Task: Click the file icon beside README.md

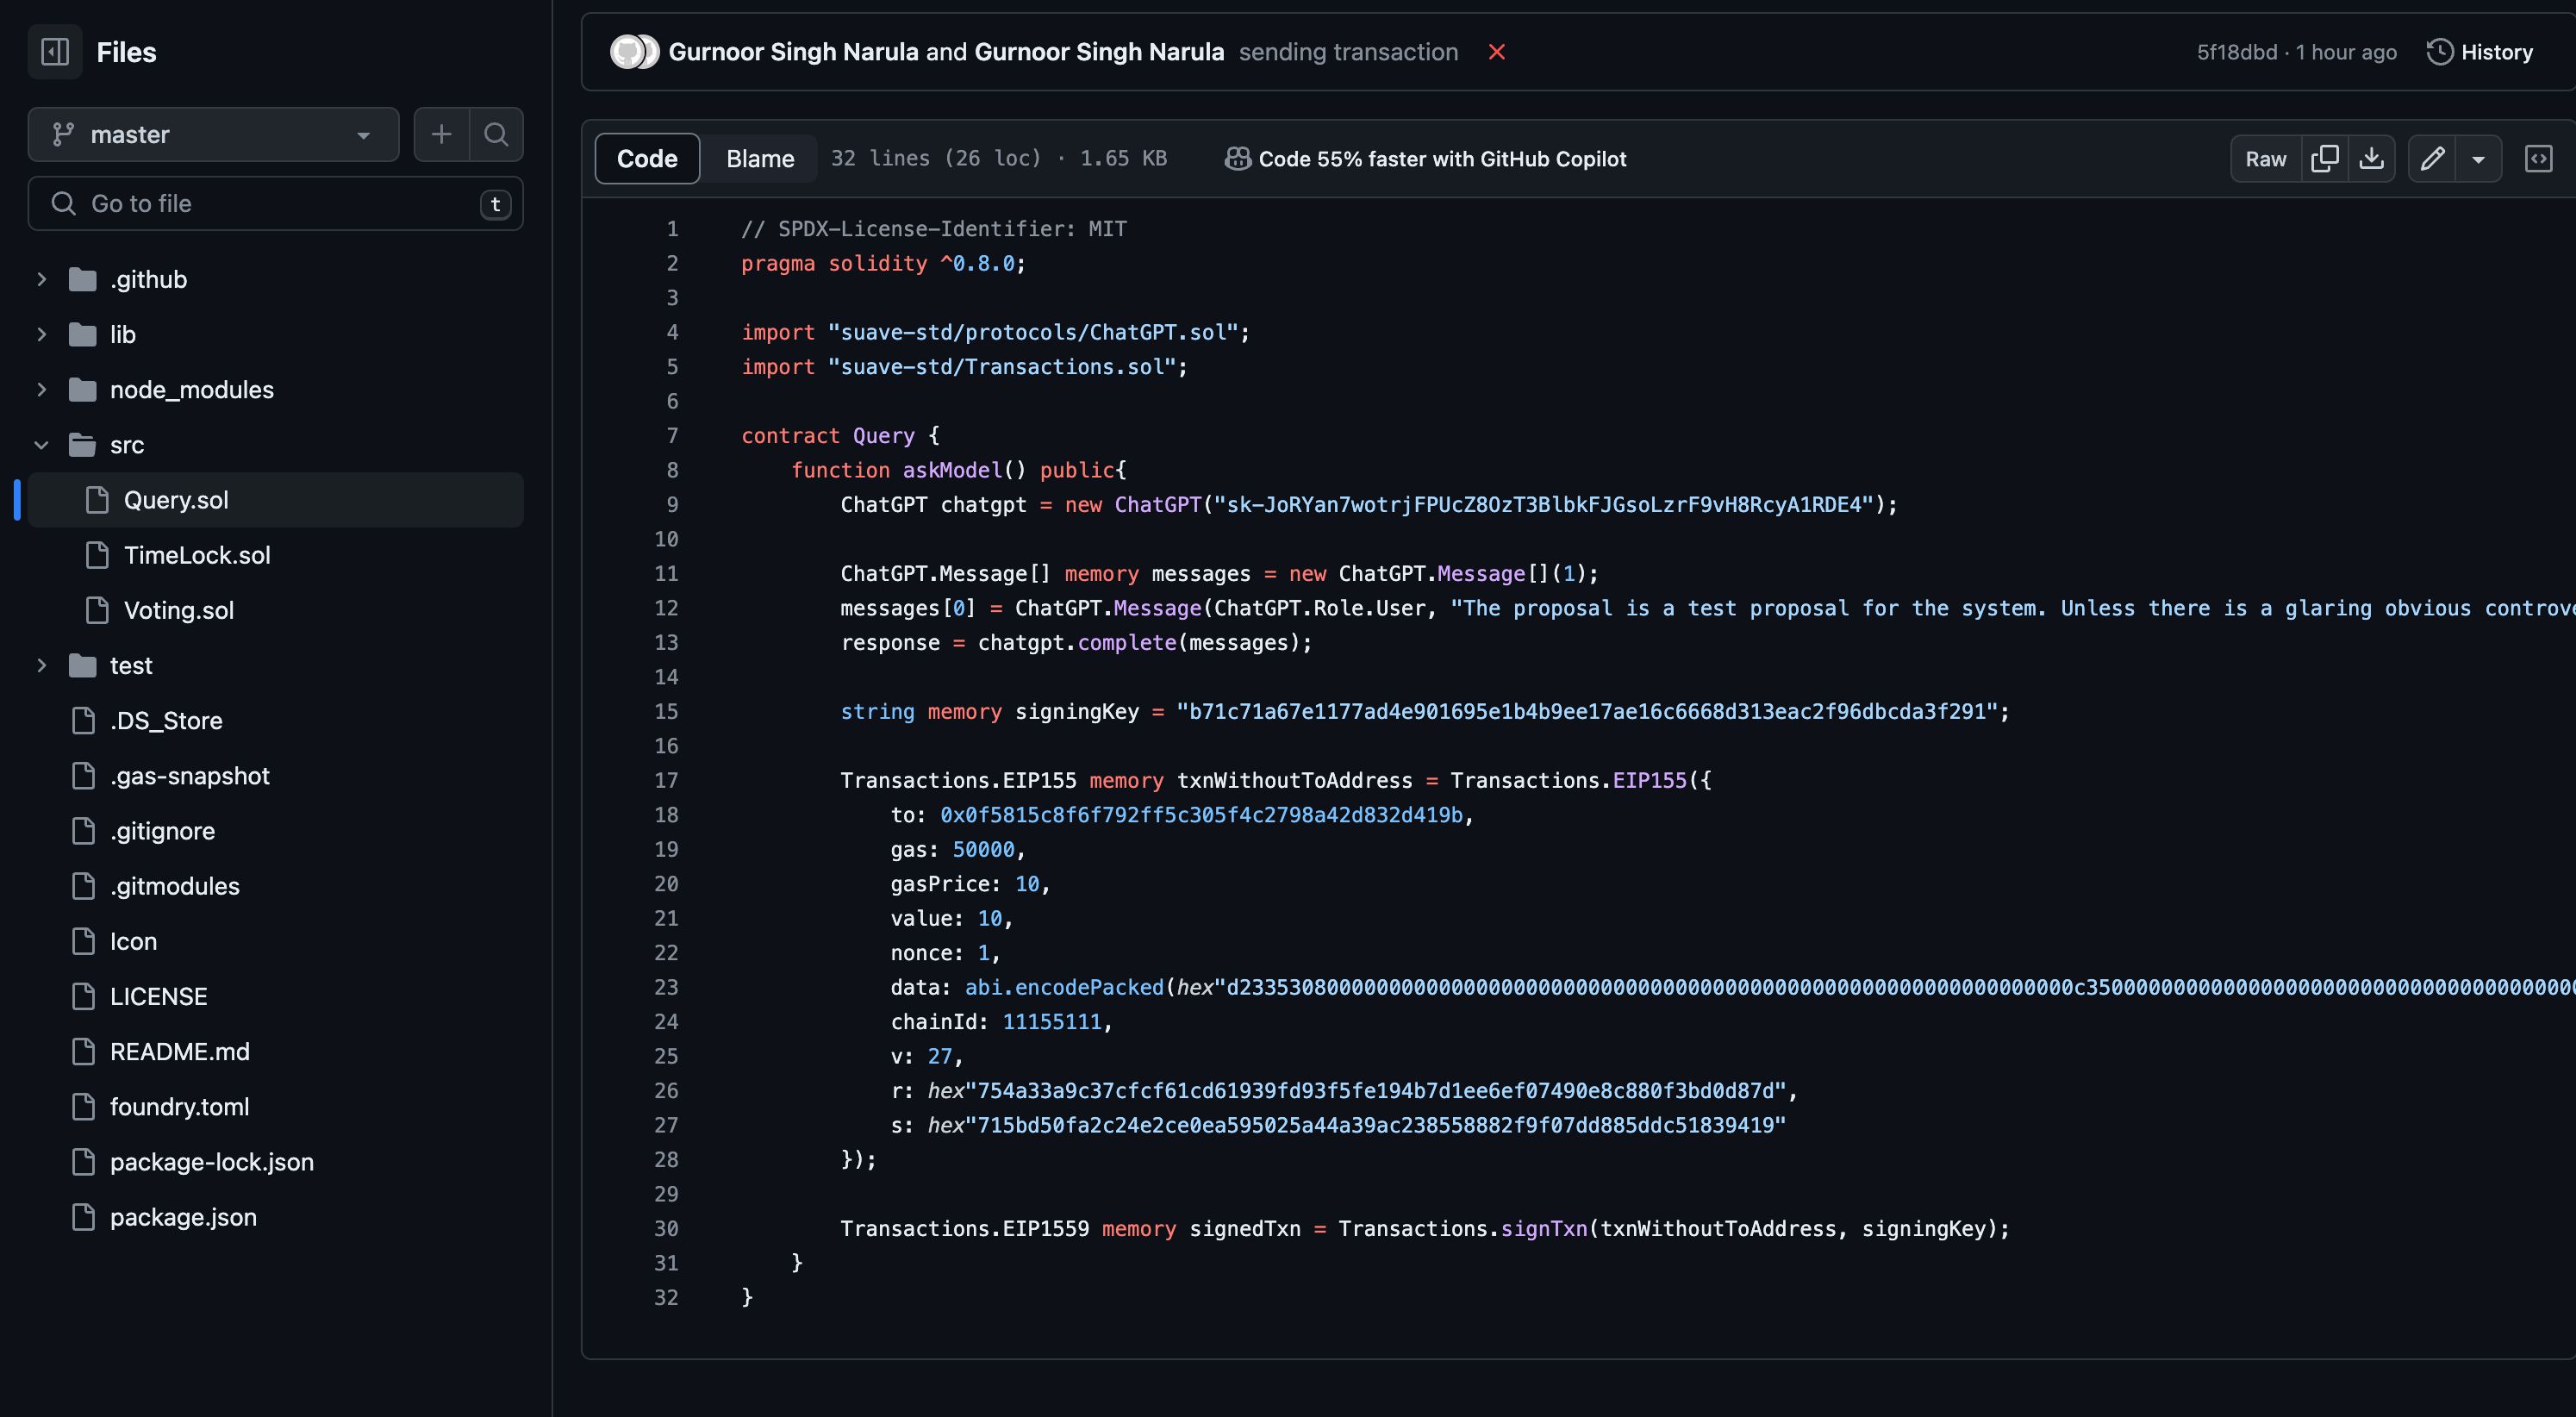Action: point(84,1051)
